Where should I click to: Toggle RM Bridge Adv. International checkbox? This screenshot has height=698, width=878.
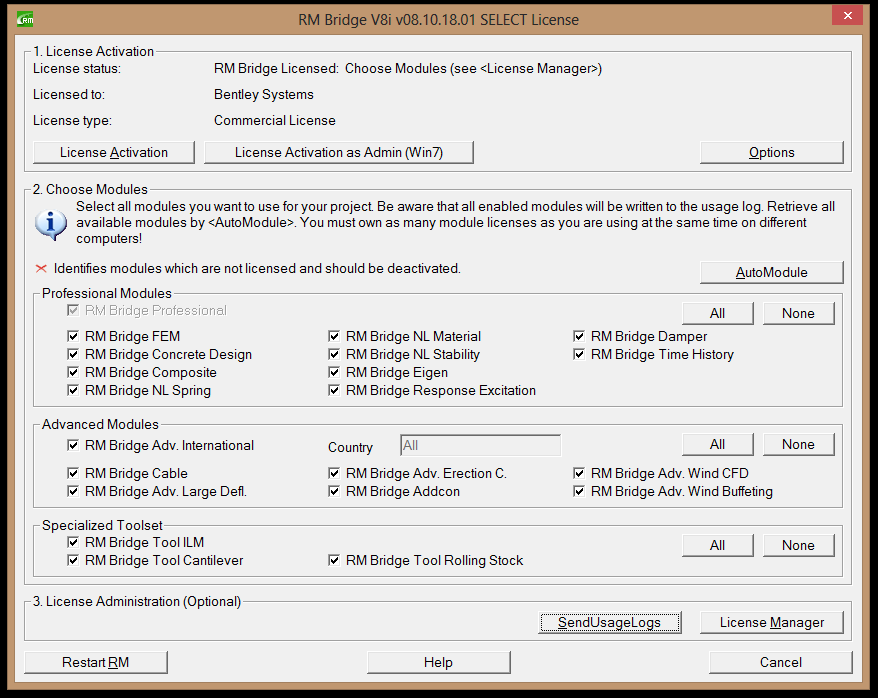73,445
